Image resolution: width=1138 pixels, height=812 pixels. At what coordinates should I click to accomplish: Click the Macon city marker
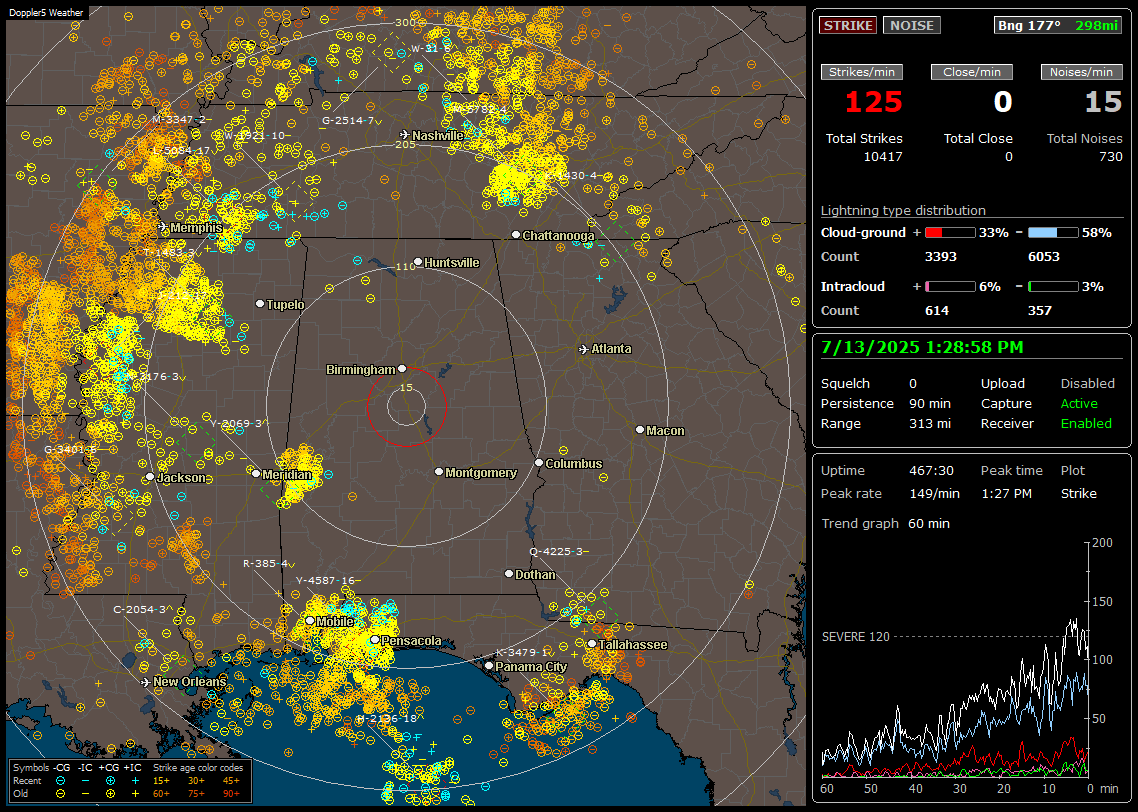(639, 430)
